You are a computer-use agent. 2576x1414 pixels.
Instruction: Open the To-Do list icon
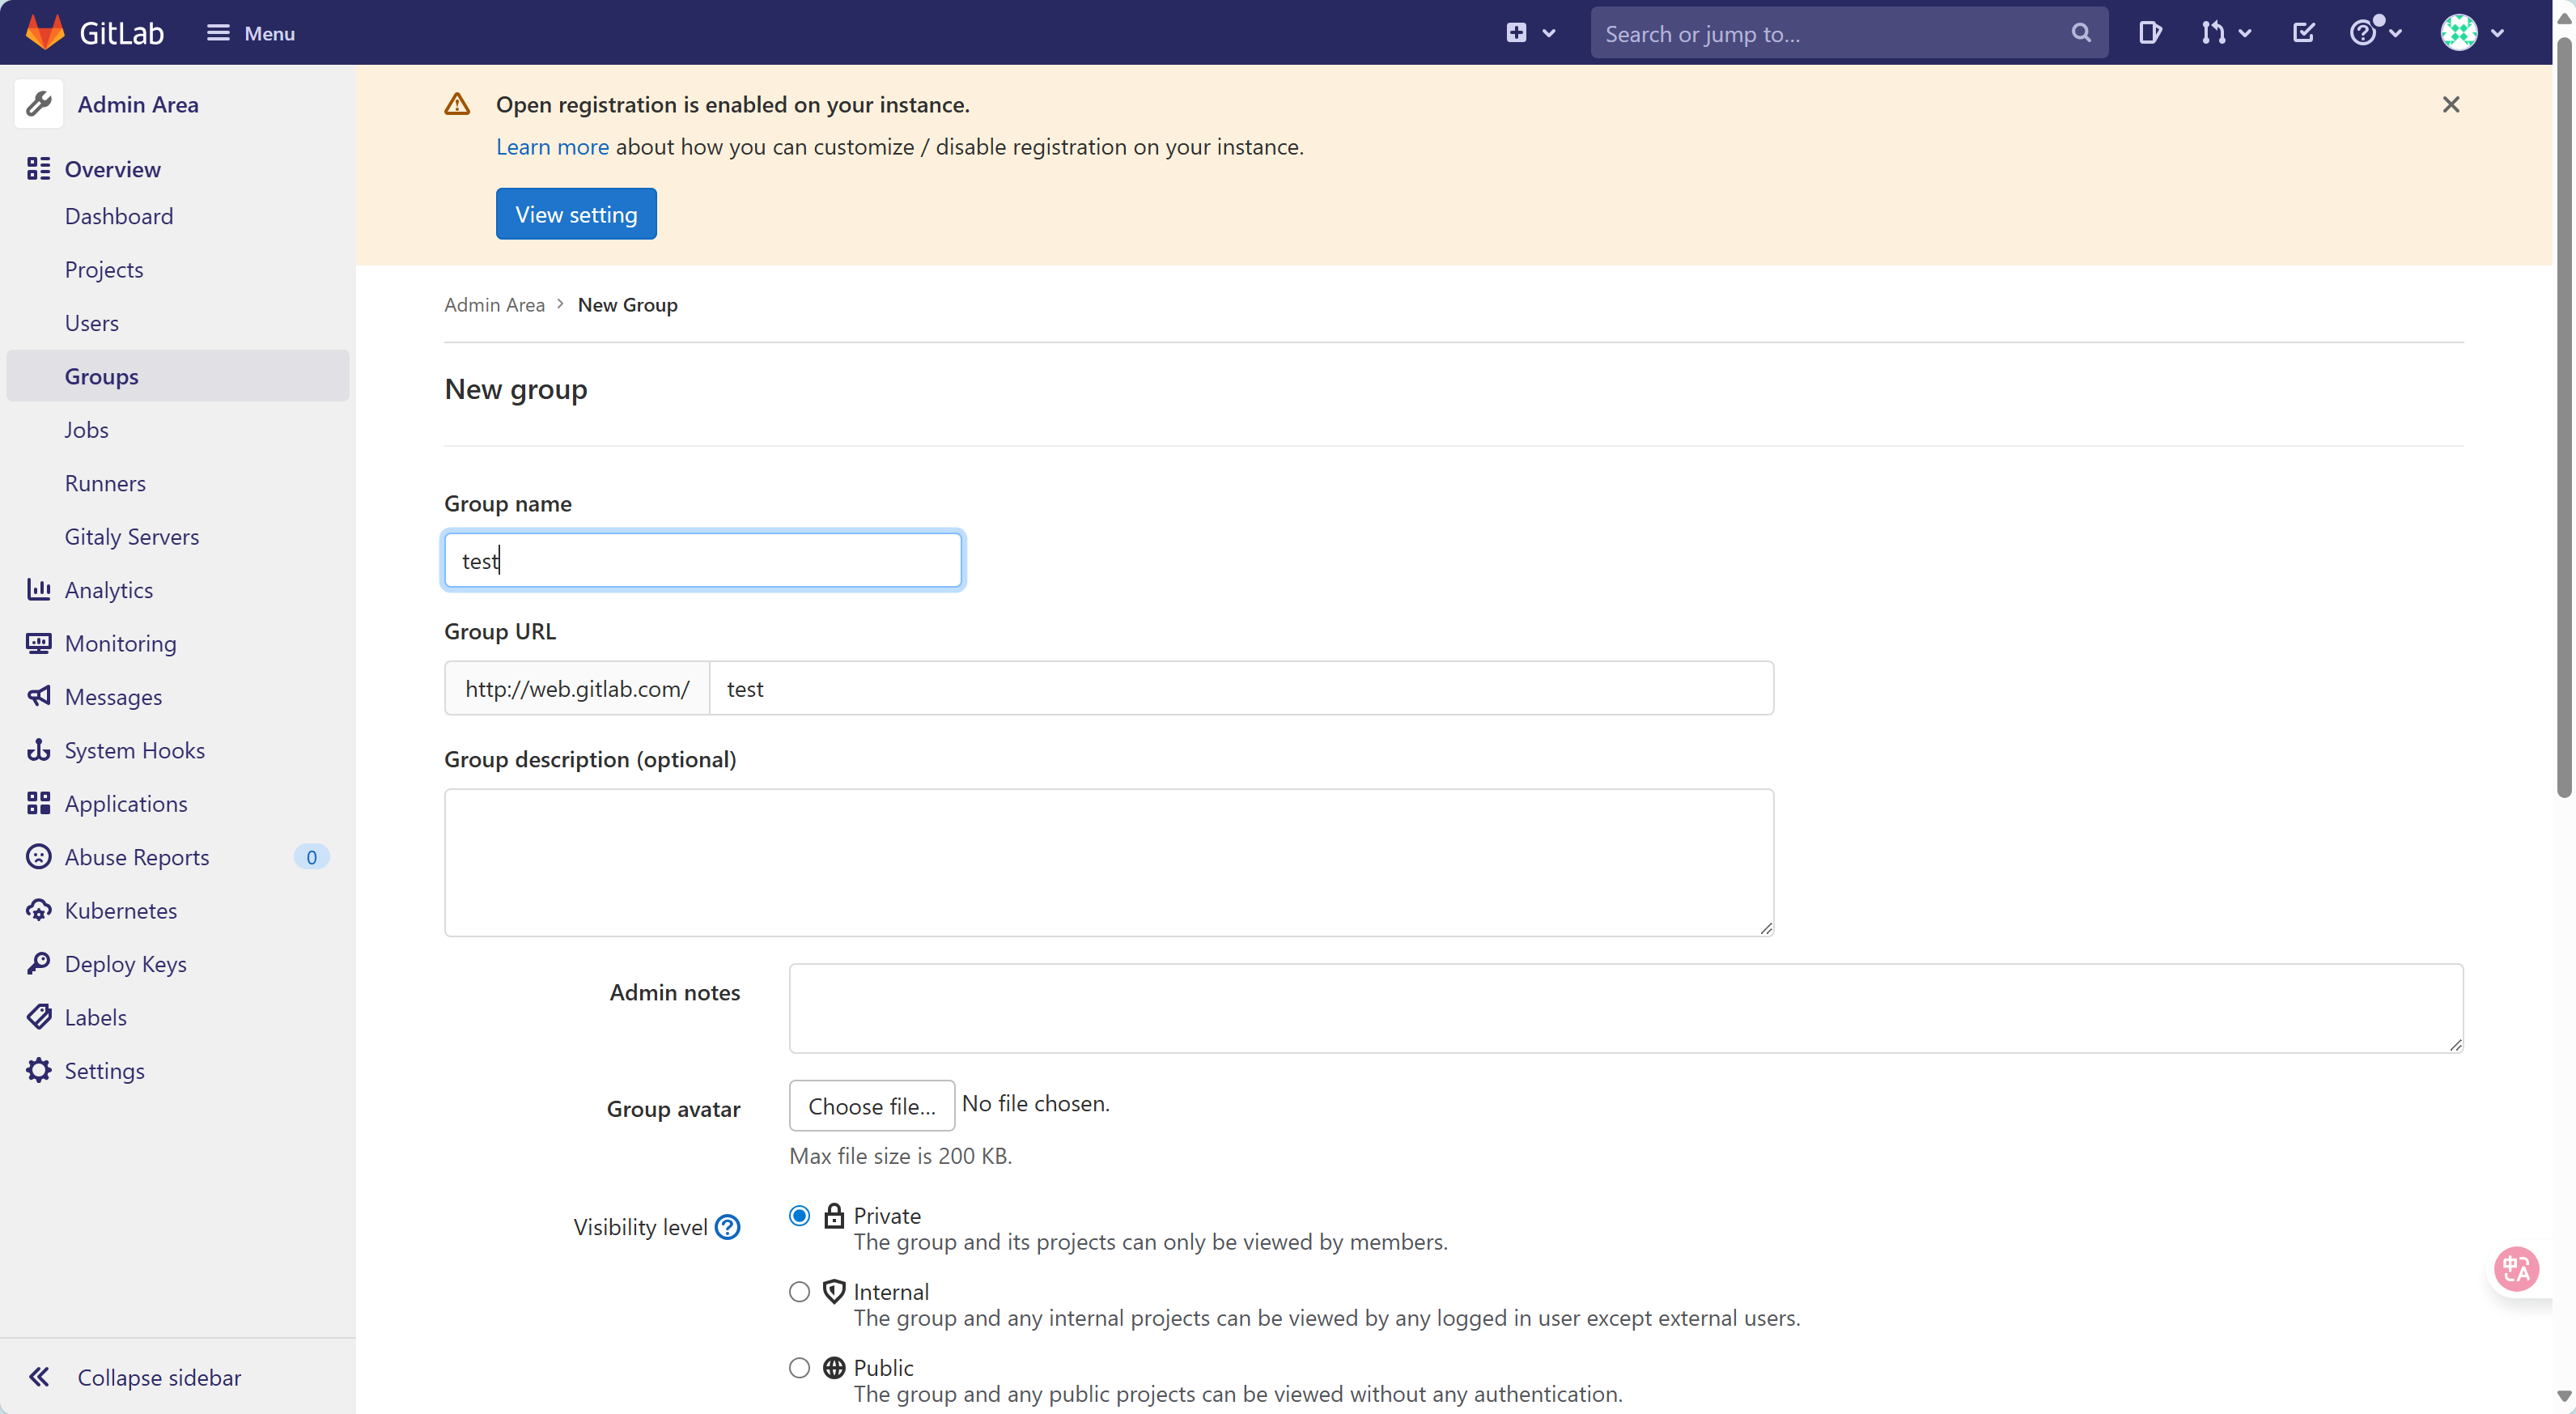tap(2303, 33)
